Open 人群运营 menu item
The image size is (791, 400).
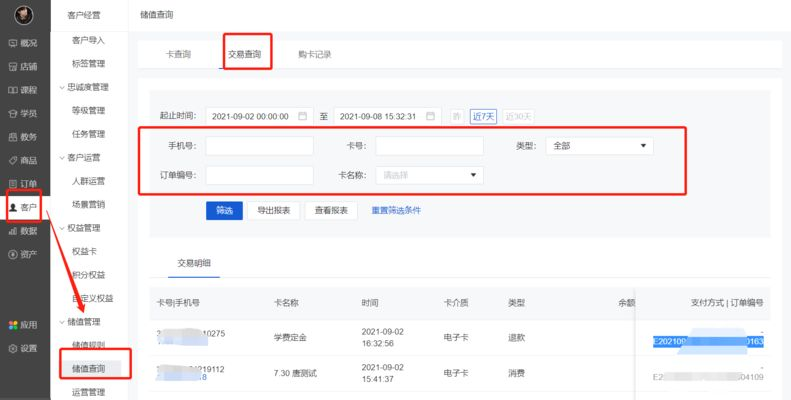click(88, 181)
